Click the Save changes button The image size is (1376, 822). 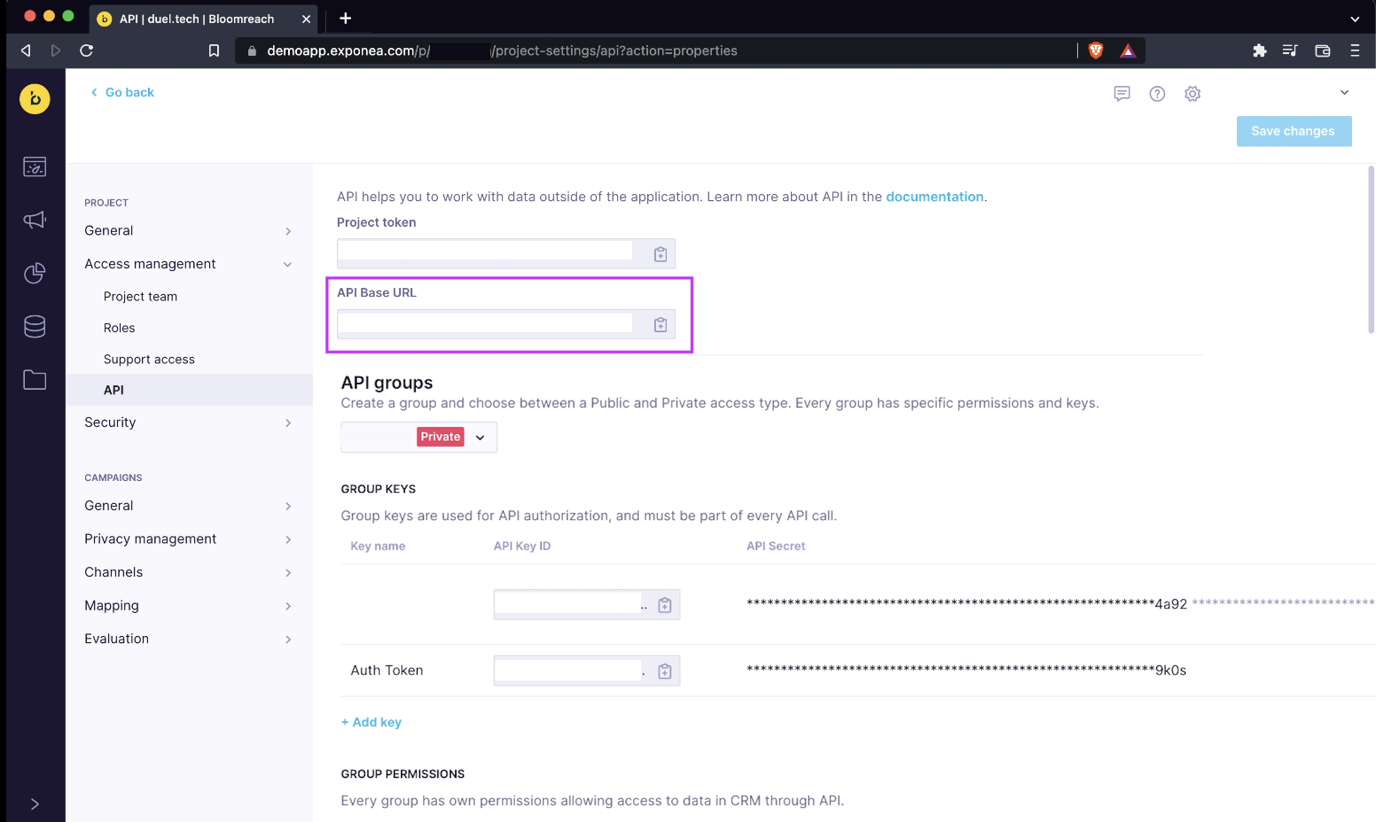(1293, 131)
